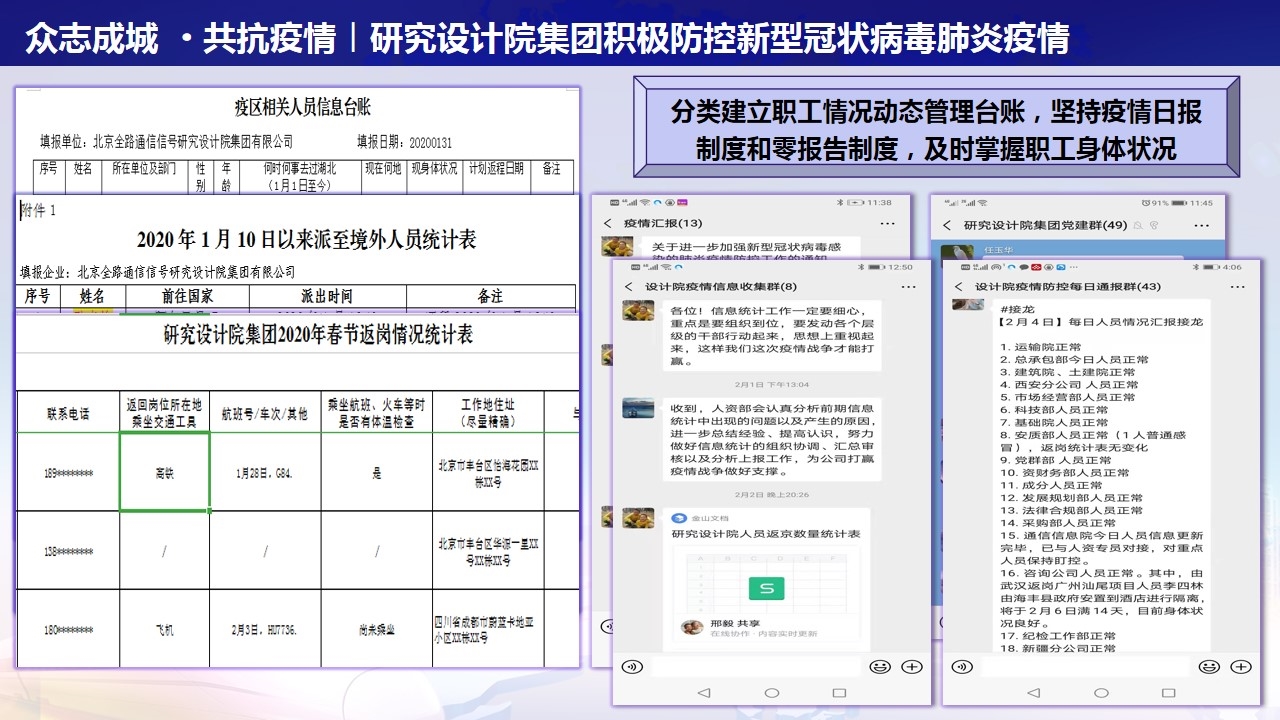Click the 何时何事去过湖北 column header

point(298,177)
